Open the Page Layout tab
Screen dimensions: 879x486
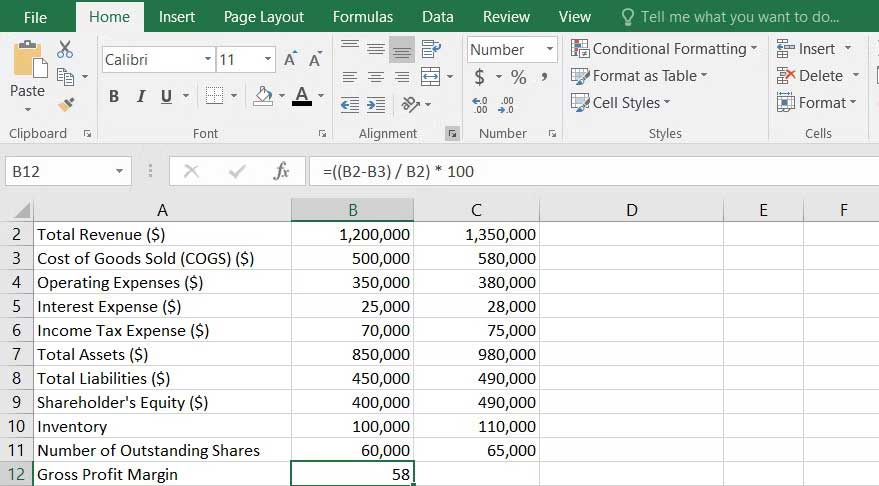[x=264, y=17]
